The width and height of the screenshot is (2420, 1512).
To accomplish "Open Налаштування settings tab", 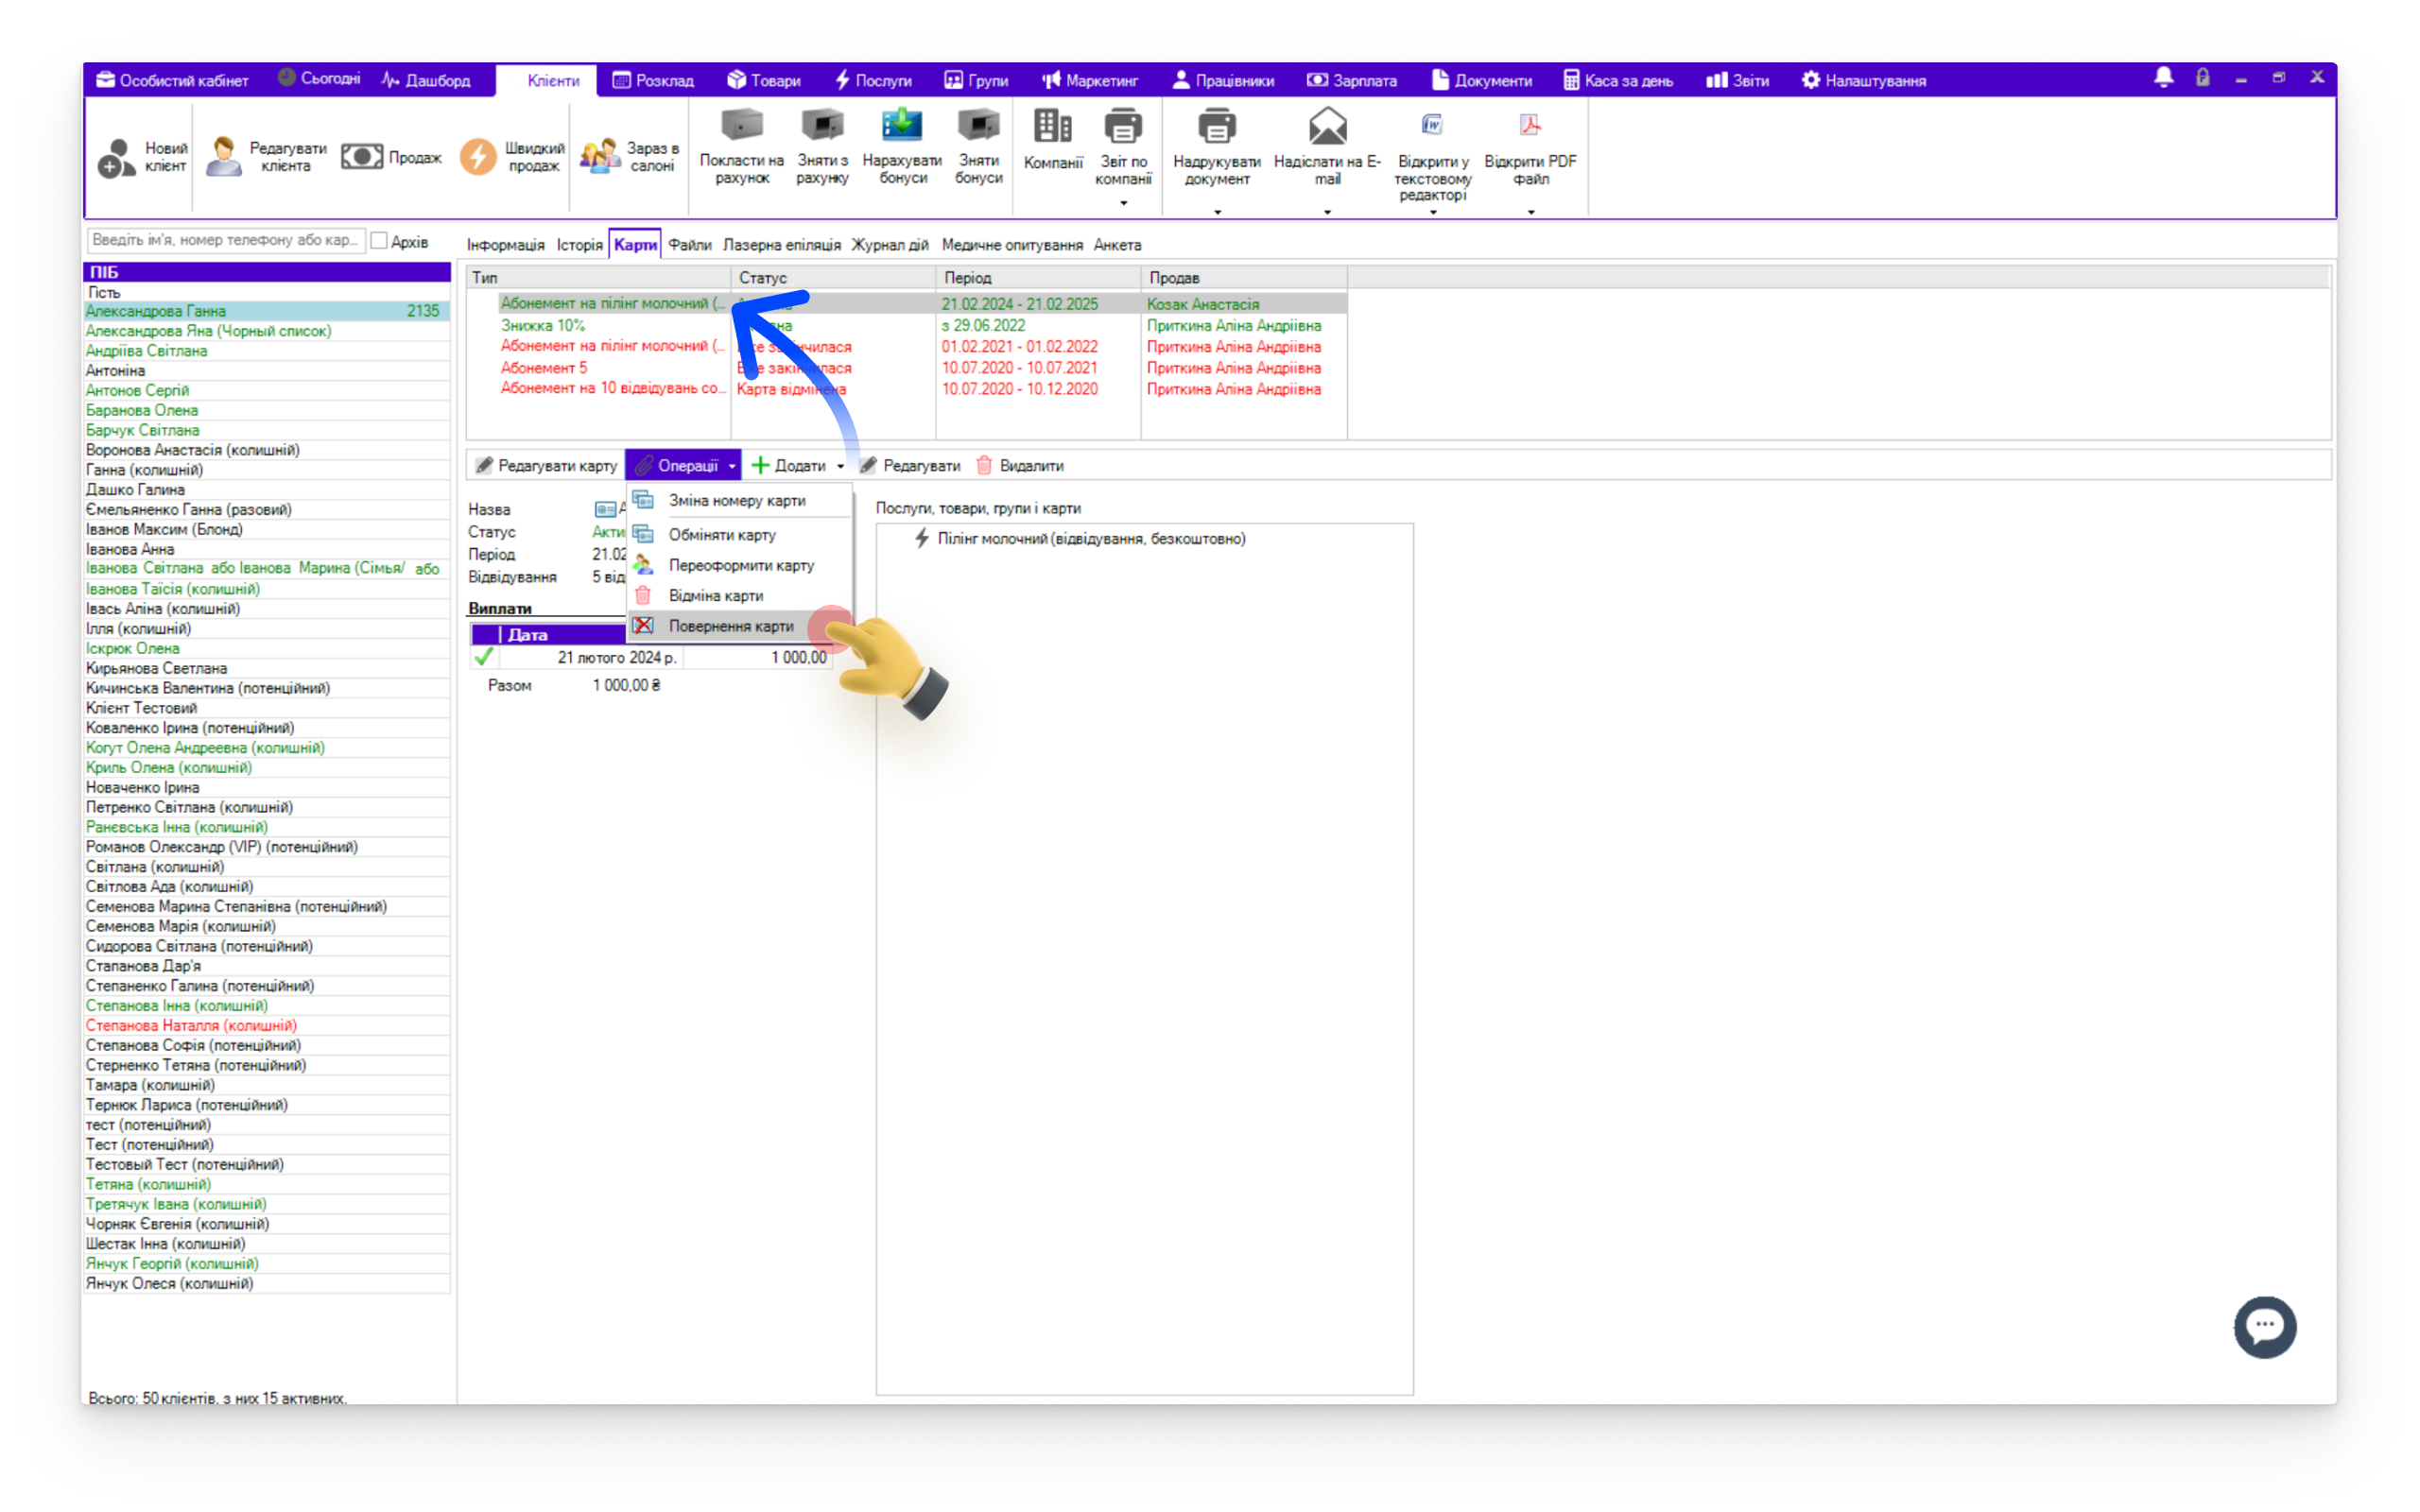I will pos(1864,80).
